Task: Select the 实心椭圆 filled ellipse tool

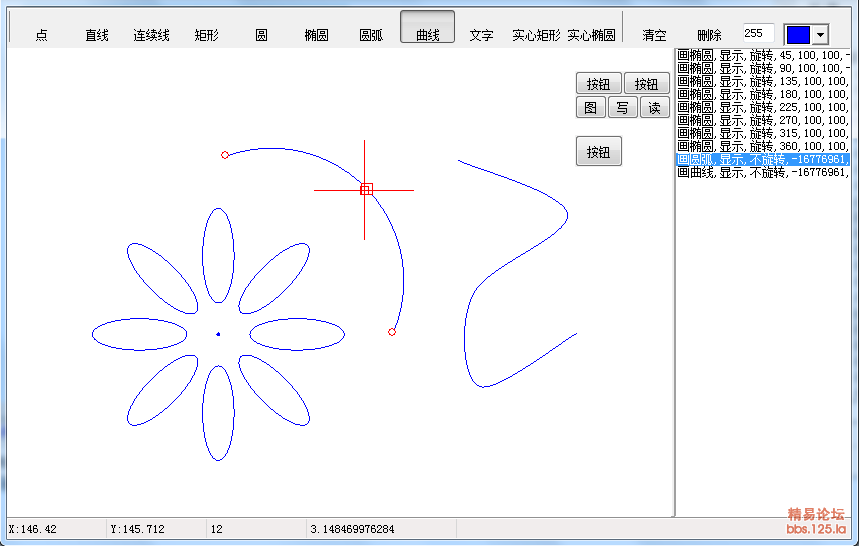Action: pyautogui.click(x=591, y=36)
